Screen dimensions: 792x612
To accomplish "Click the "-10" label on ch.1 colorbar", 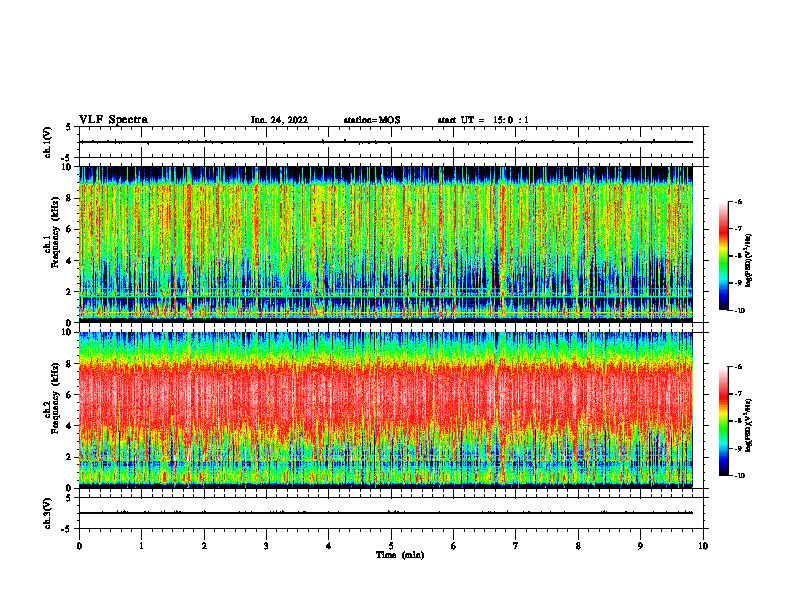I will (737, 311).
